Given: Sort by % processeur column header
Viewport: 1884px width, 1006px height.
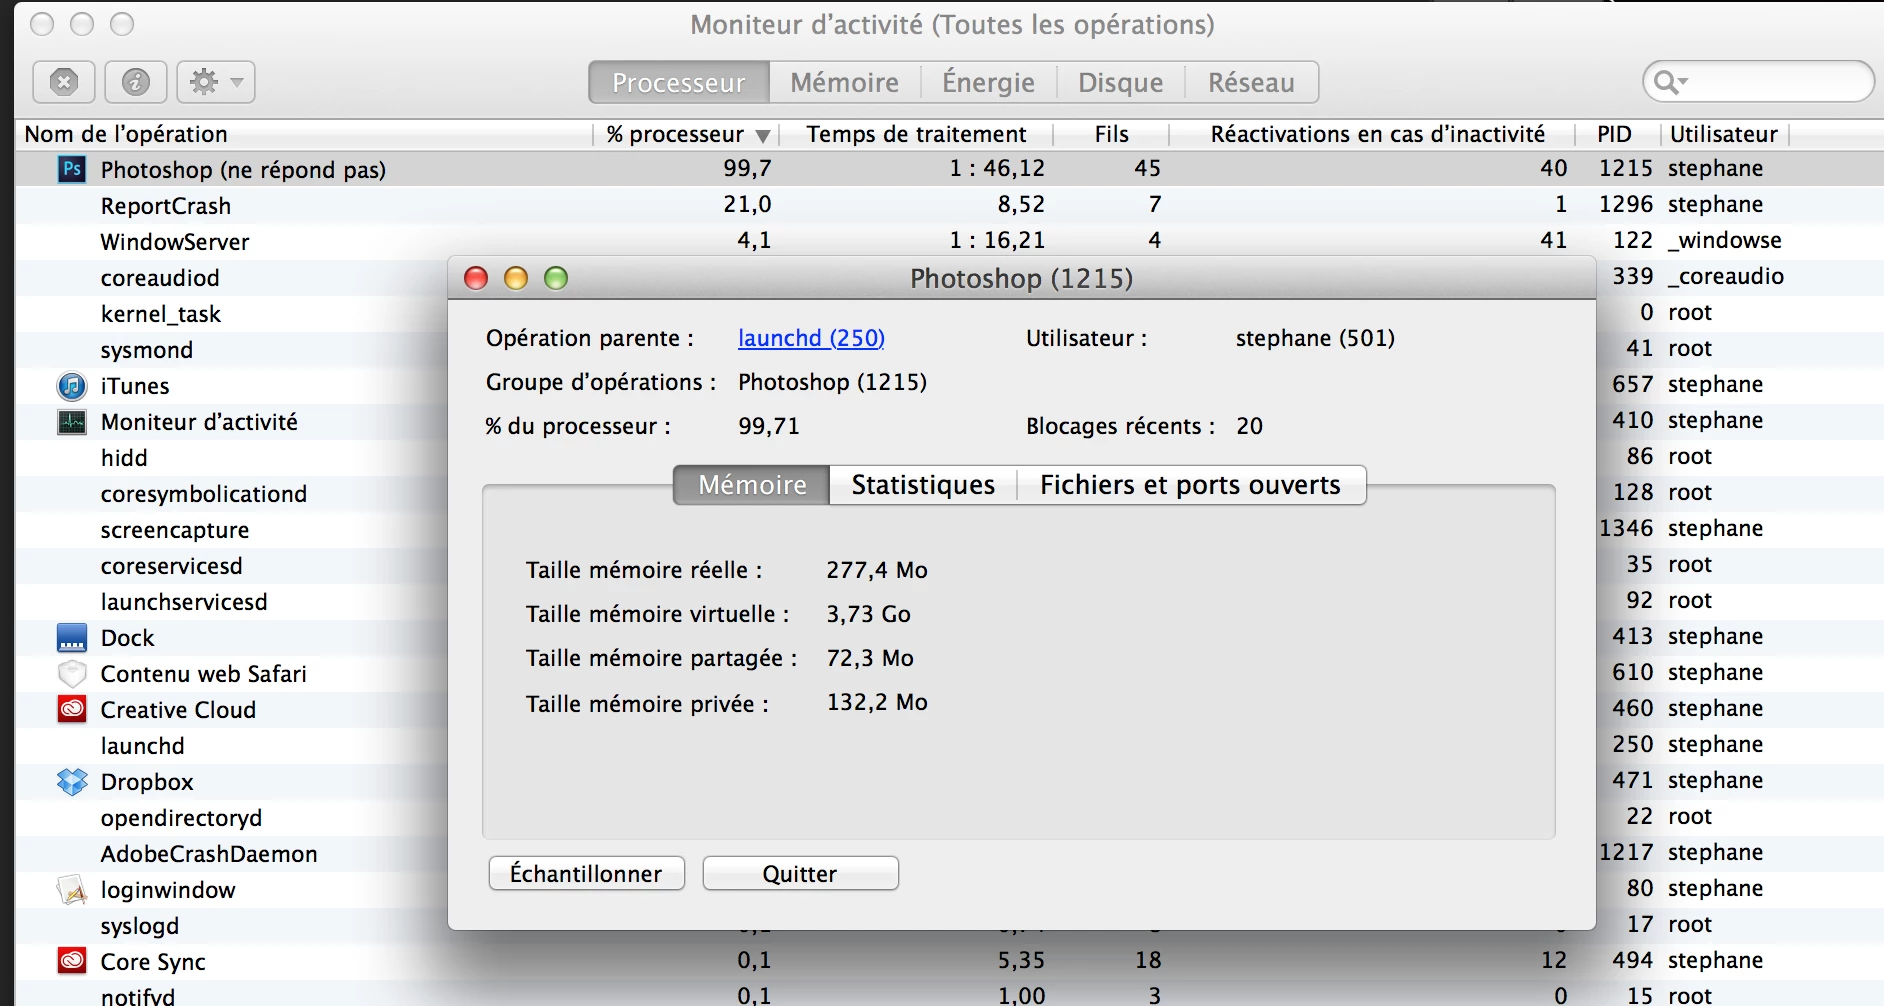Looking at the screenshot, I should click(687, 134).
